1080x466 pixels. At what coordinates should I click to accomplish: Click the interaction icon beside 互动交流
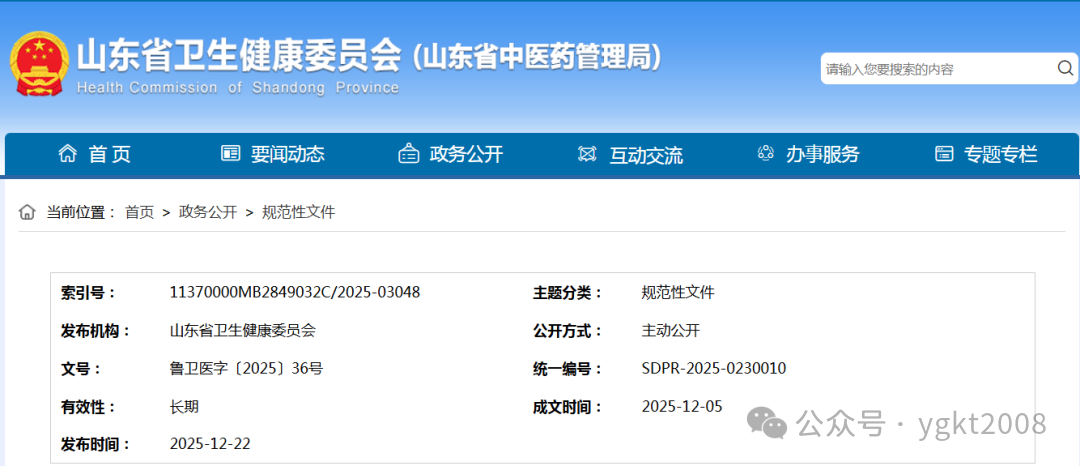[587, 153]
